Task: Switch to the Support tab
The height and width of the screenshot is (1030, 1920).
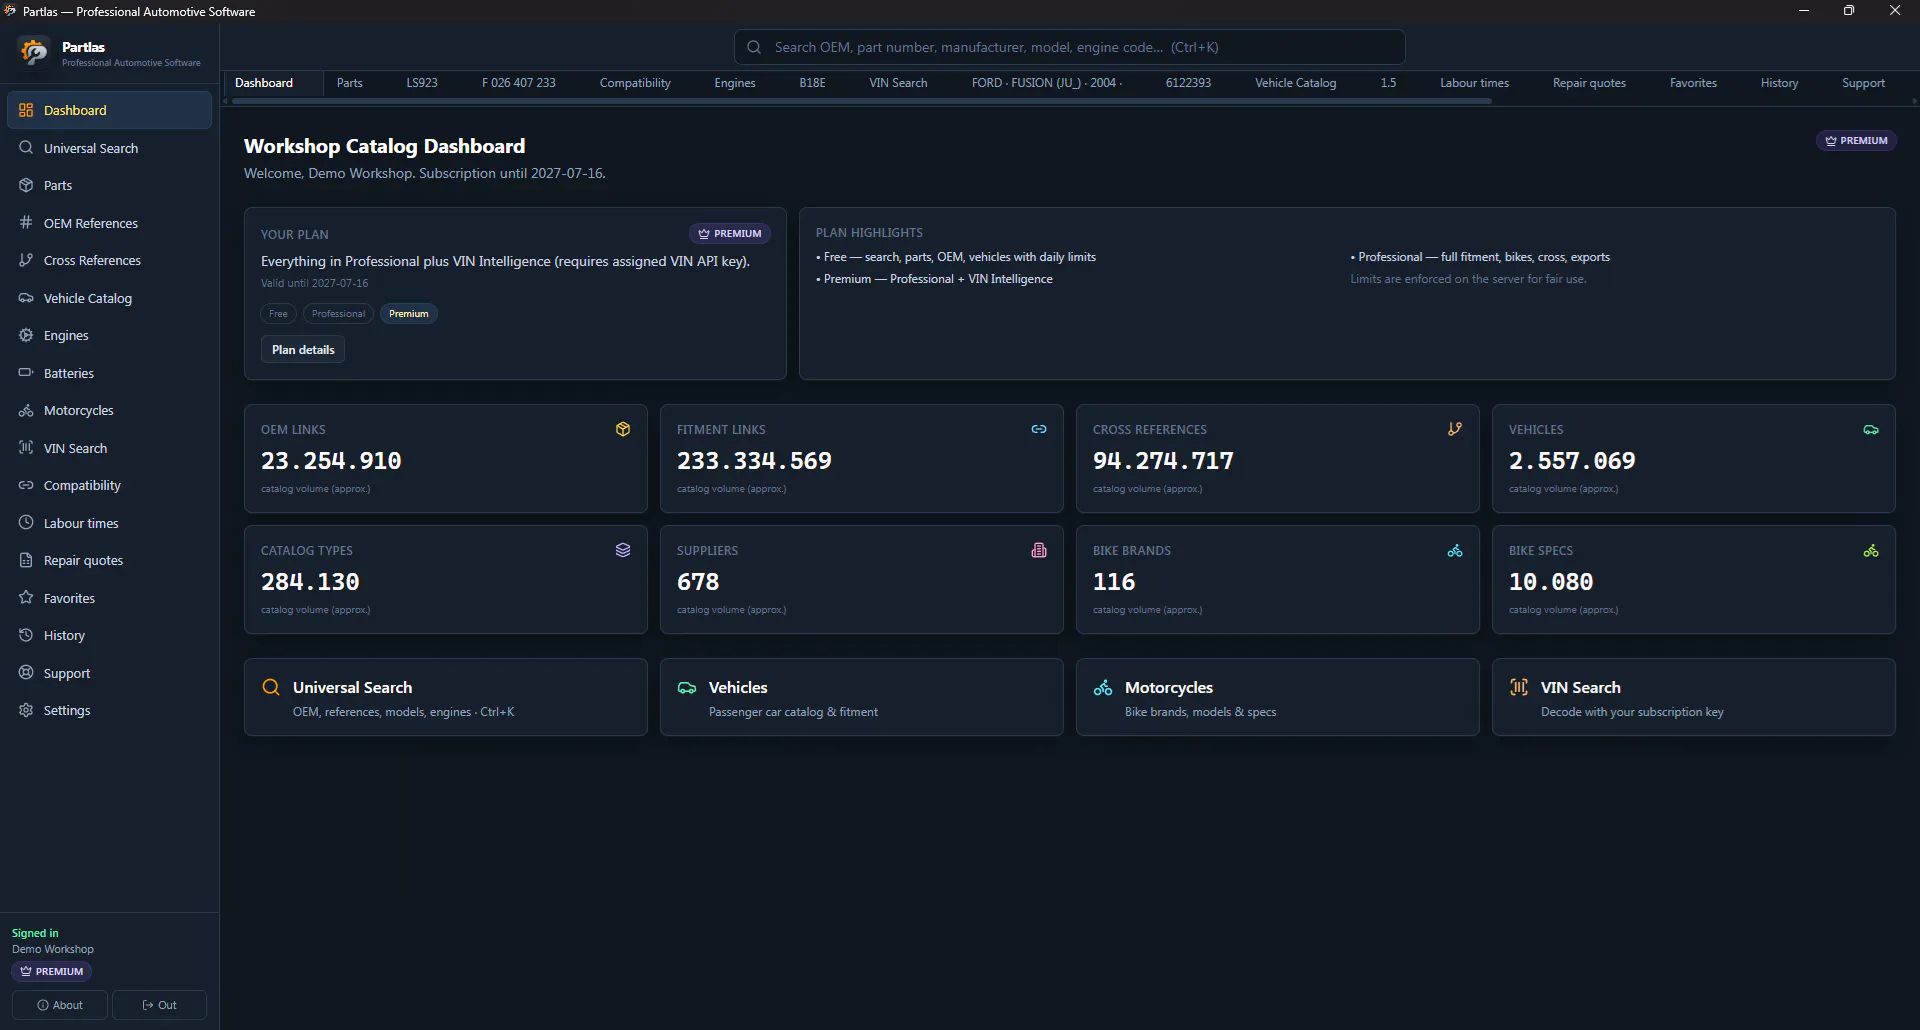Action: (1863, 83)
